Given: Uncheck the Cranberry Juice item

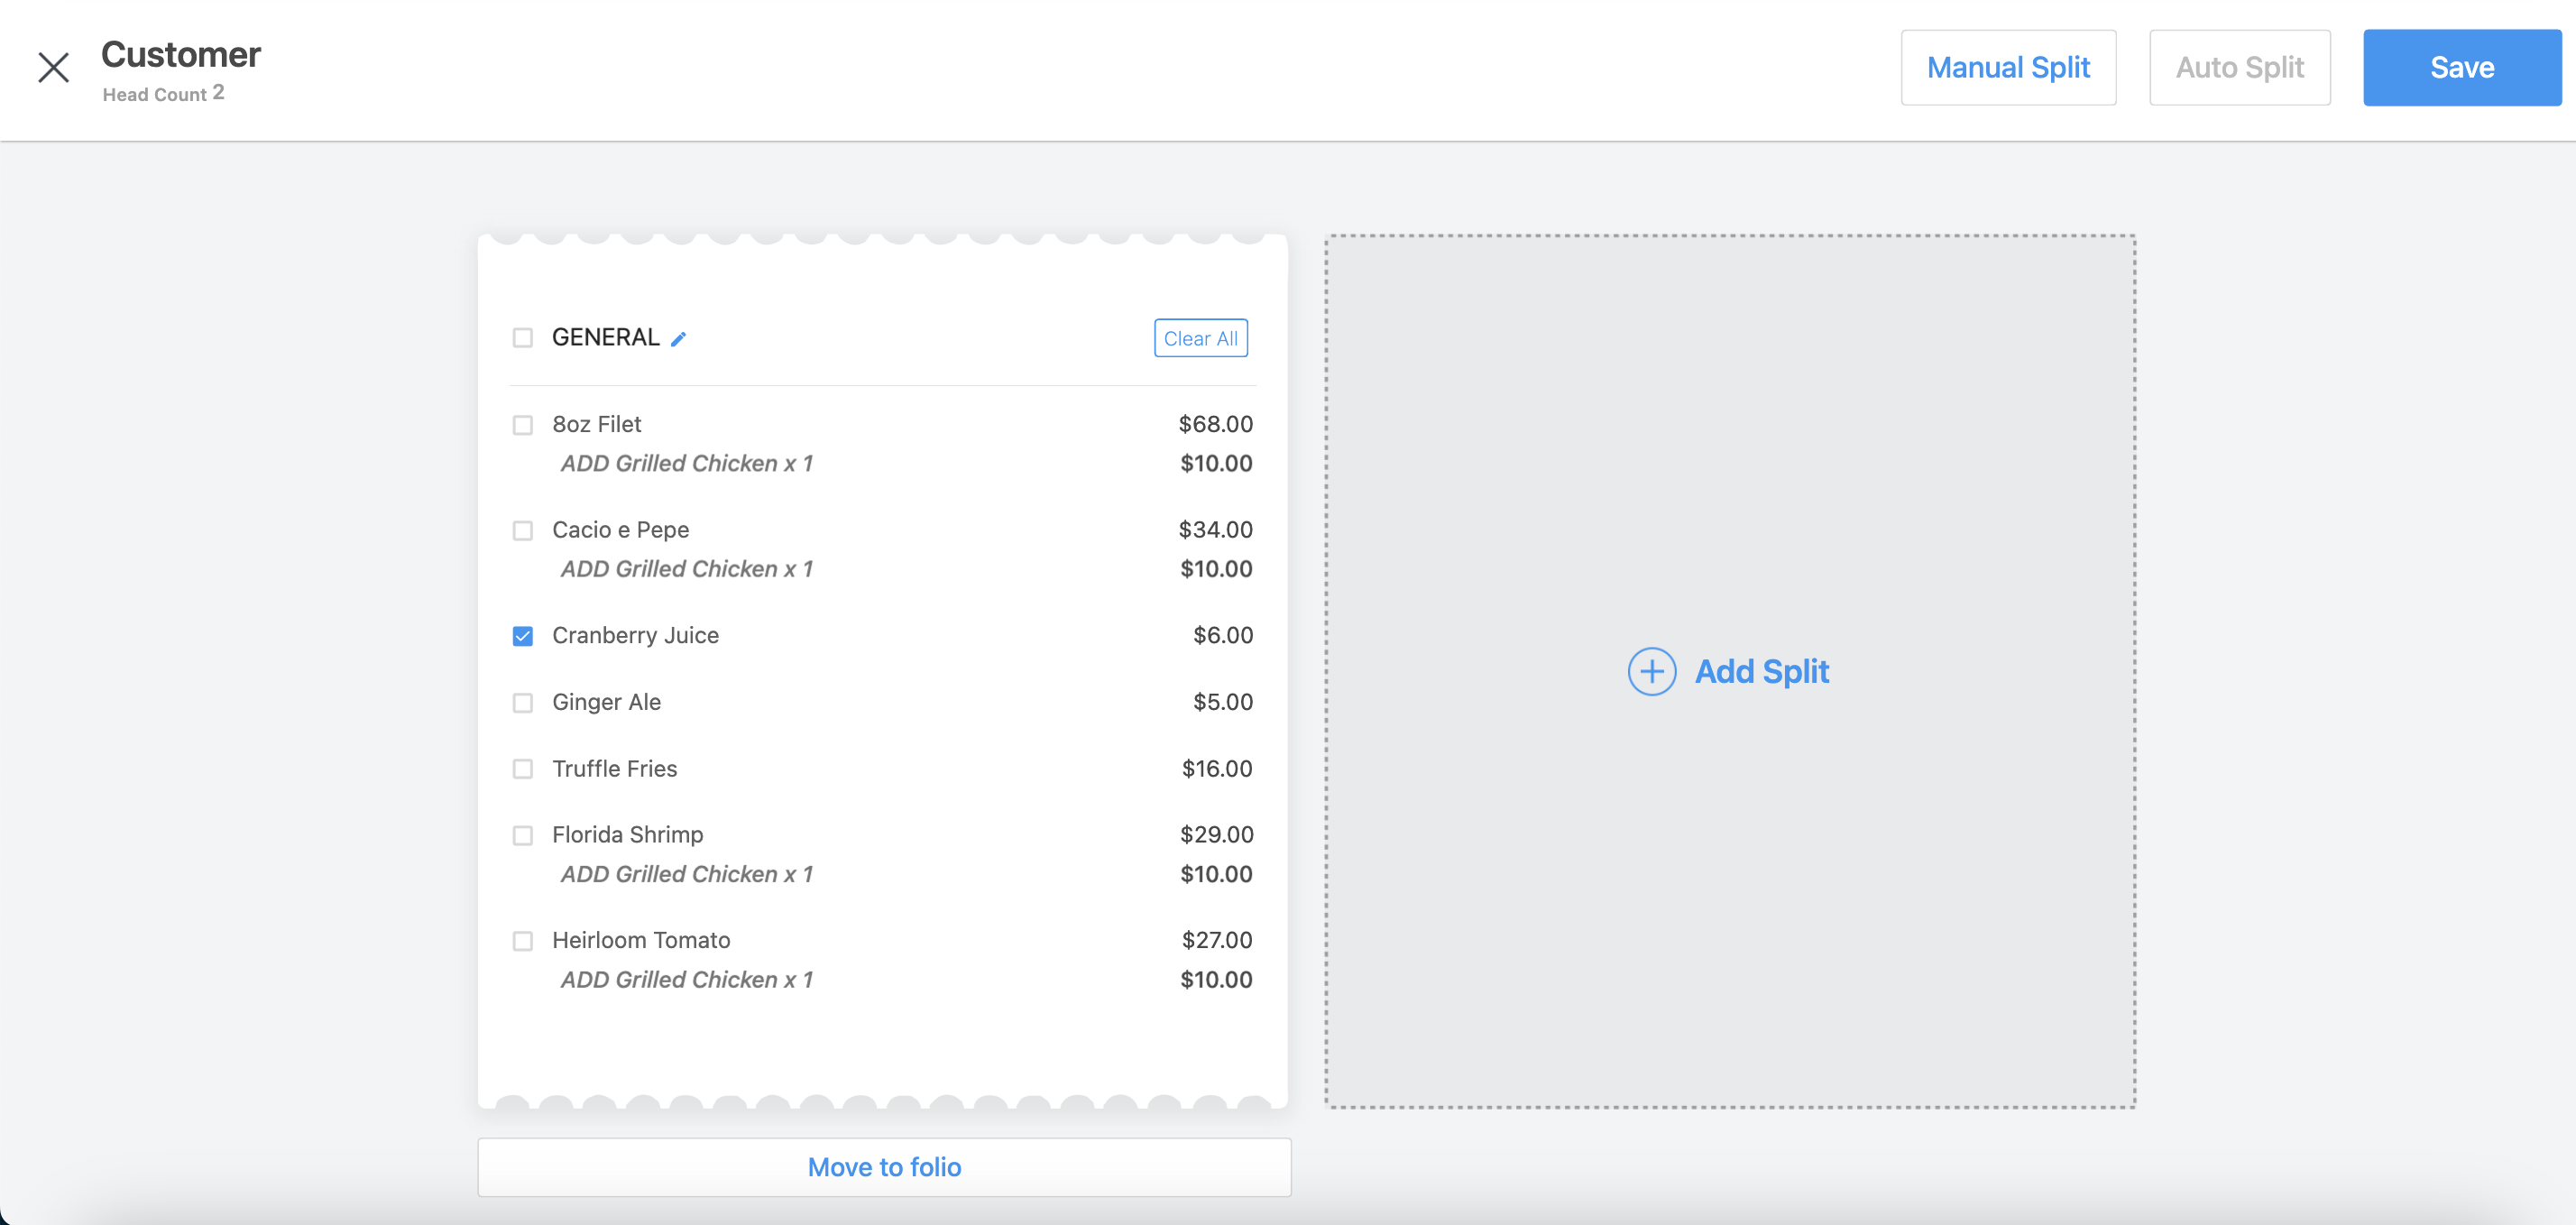Looking at the screenshot, I should (x=523, y=635).
